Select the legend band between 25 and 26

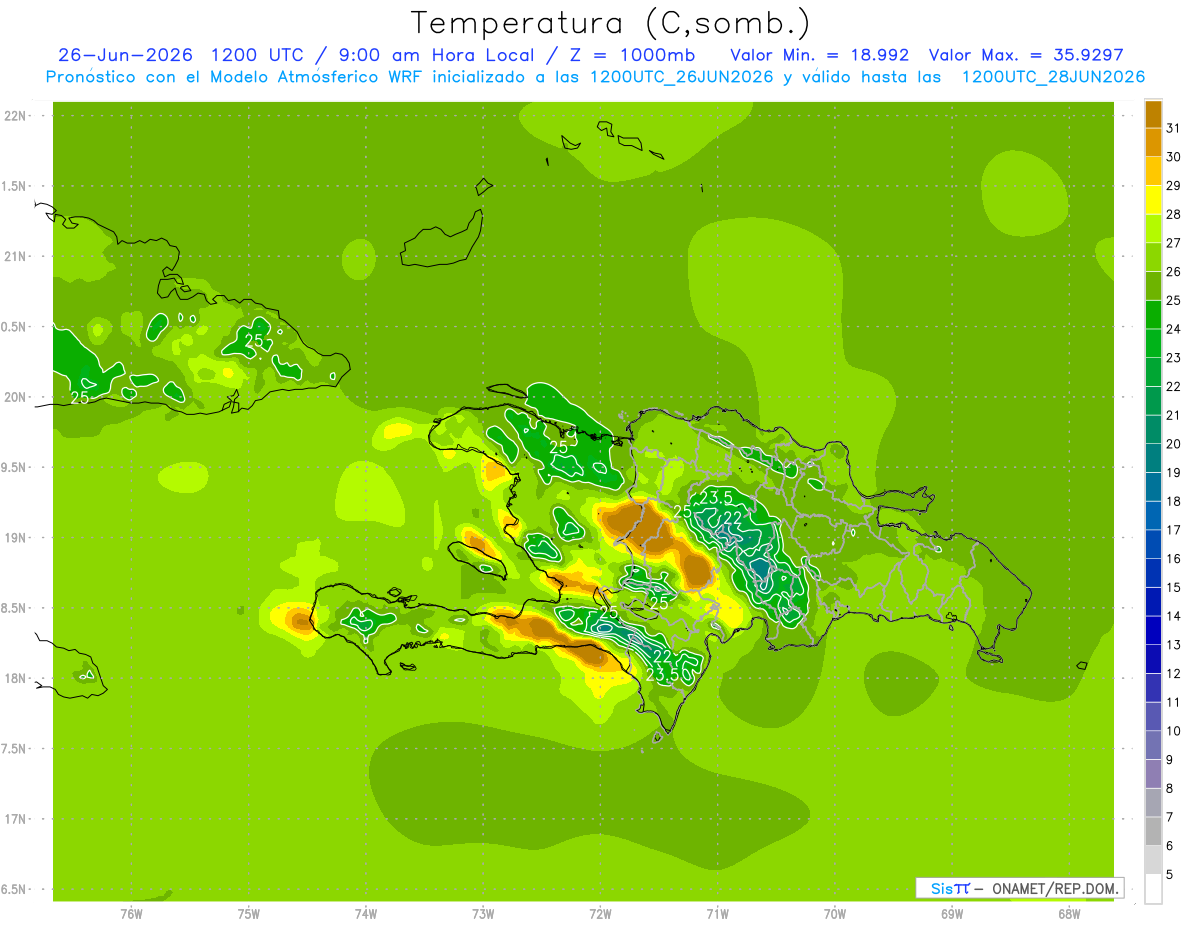point(1153,286)
